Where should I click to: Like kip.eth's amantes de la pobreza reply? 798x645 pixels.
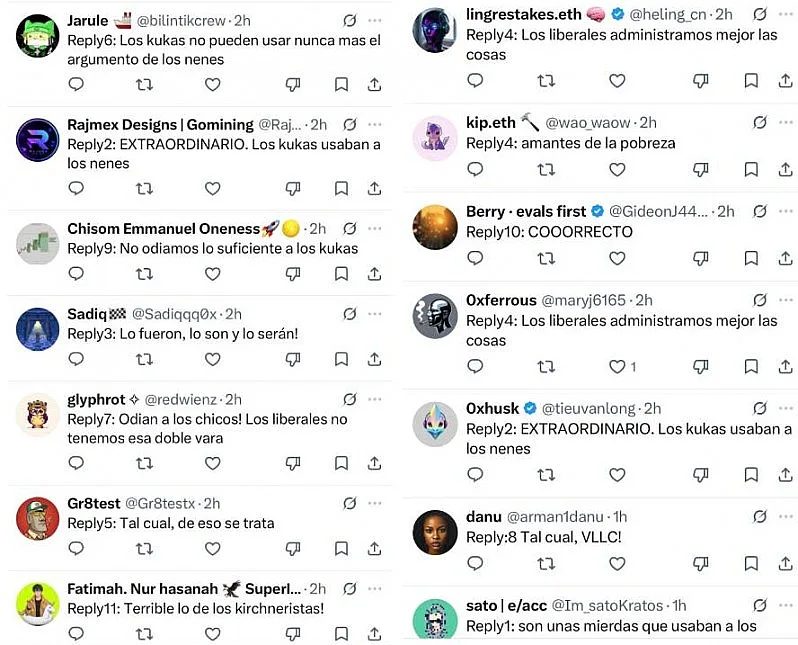pos(617,170)
